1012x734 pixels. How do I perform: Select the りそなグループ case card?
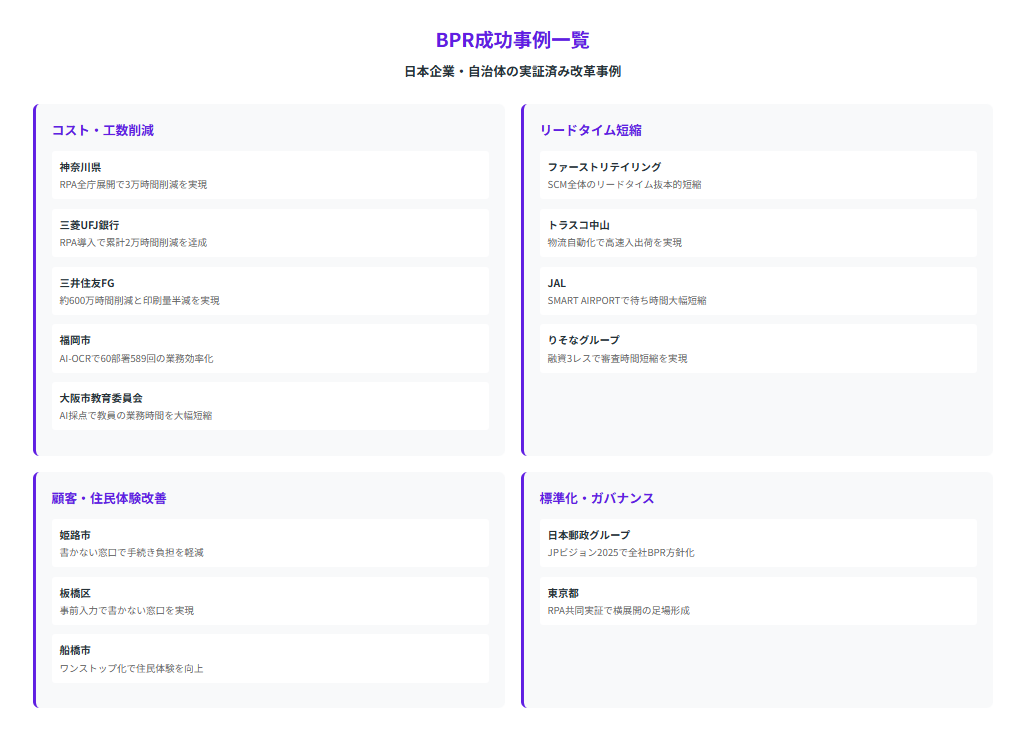point(758,348)
